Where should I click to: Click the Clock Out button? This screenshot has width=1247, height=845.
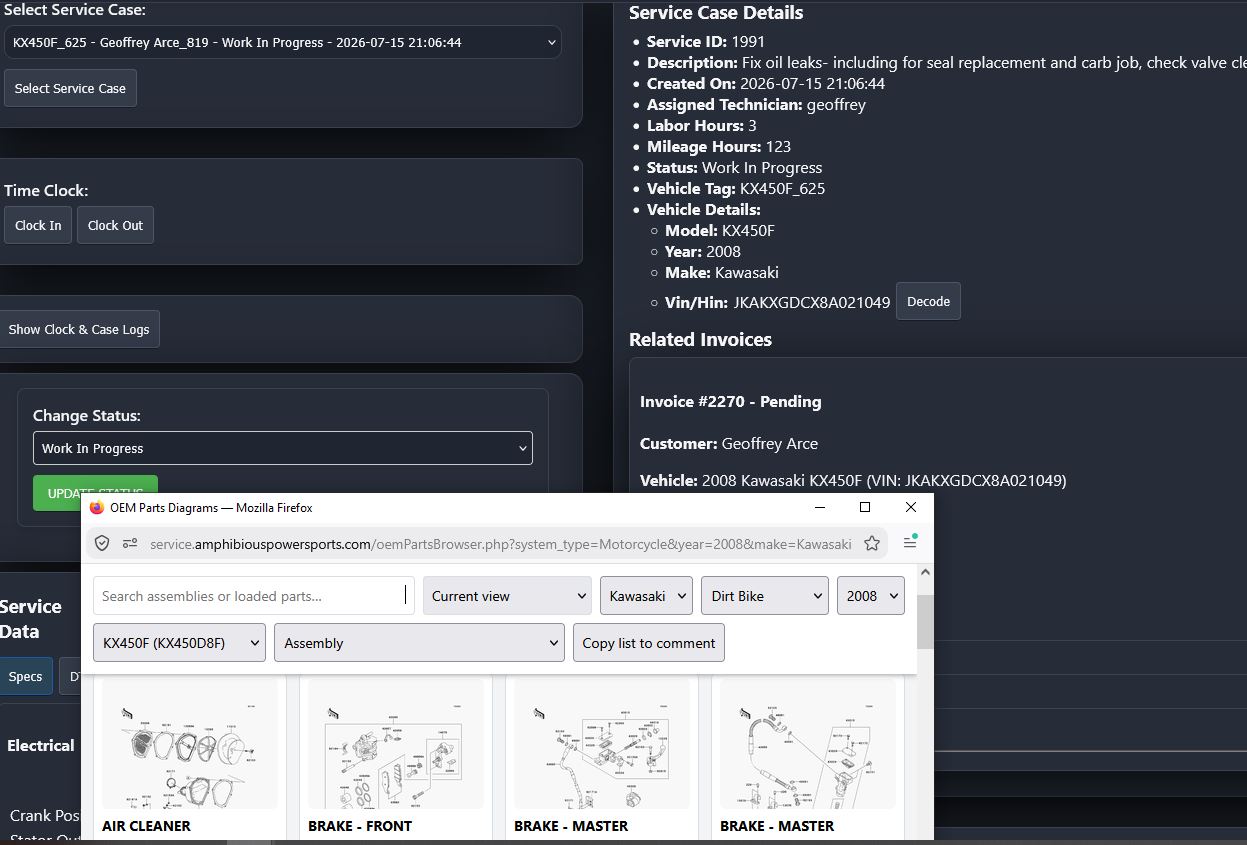point(115,225)
